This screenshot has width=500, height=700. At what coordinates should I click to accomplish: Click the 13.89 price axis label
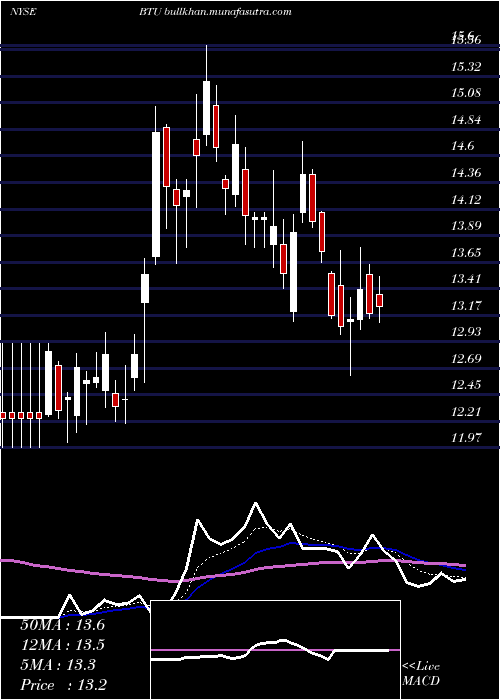coord(467,225)
